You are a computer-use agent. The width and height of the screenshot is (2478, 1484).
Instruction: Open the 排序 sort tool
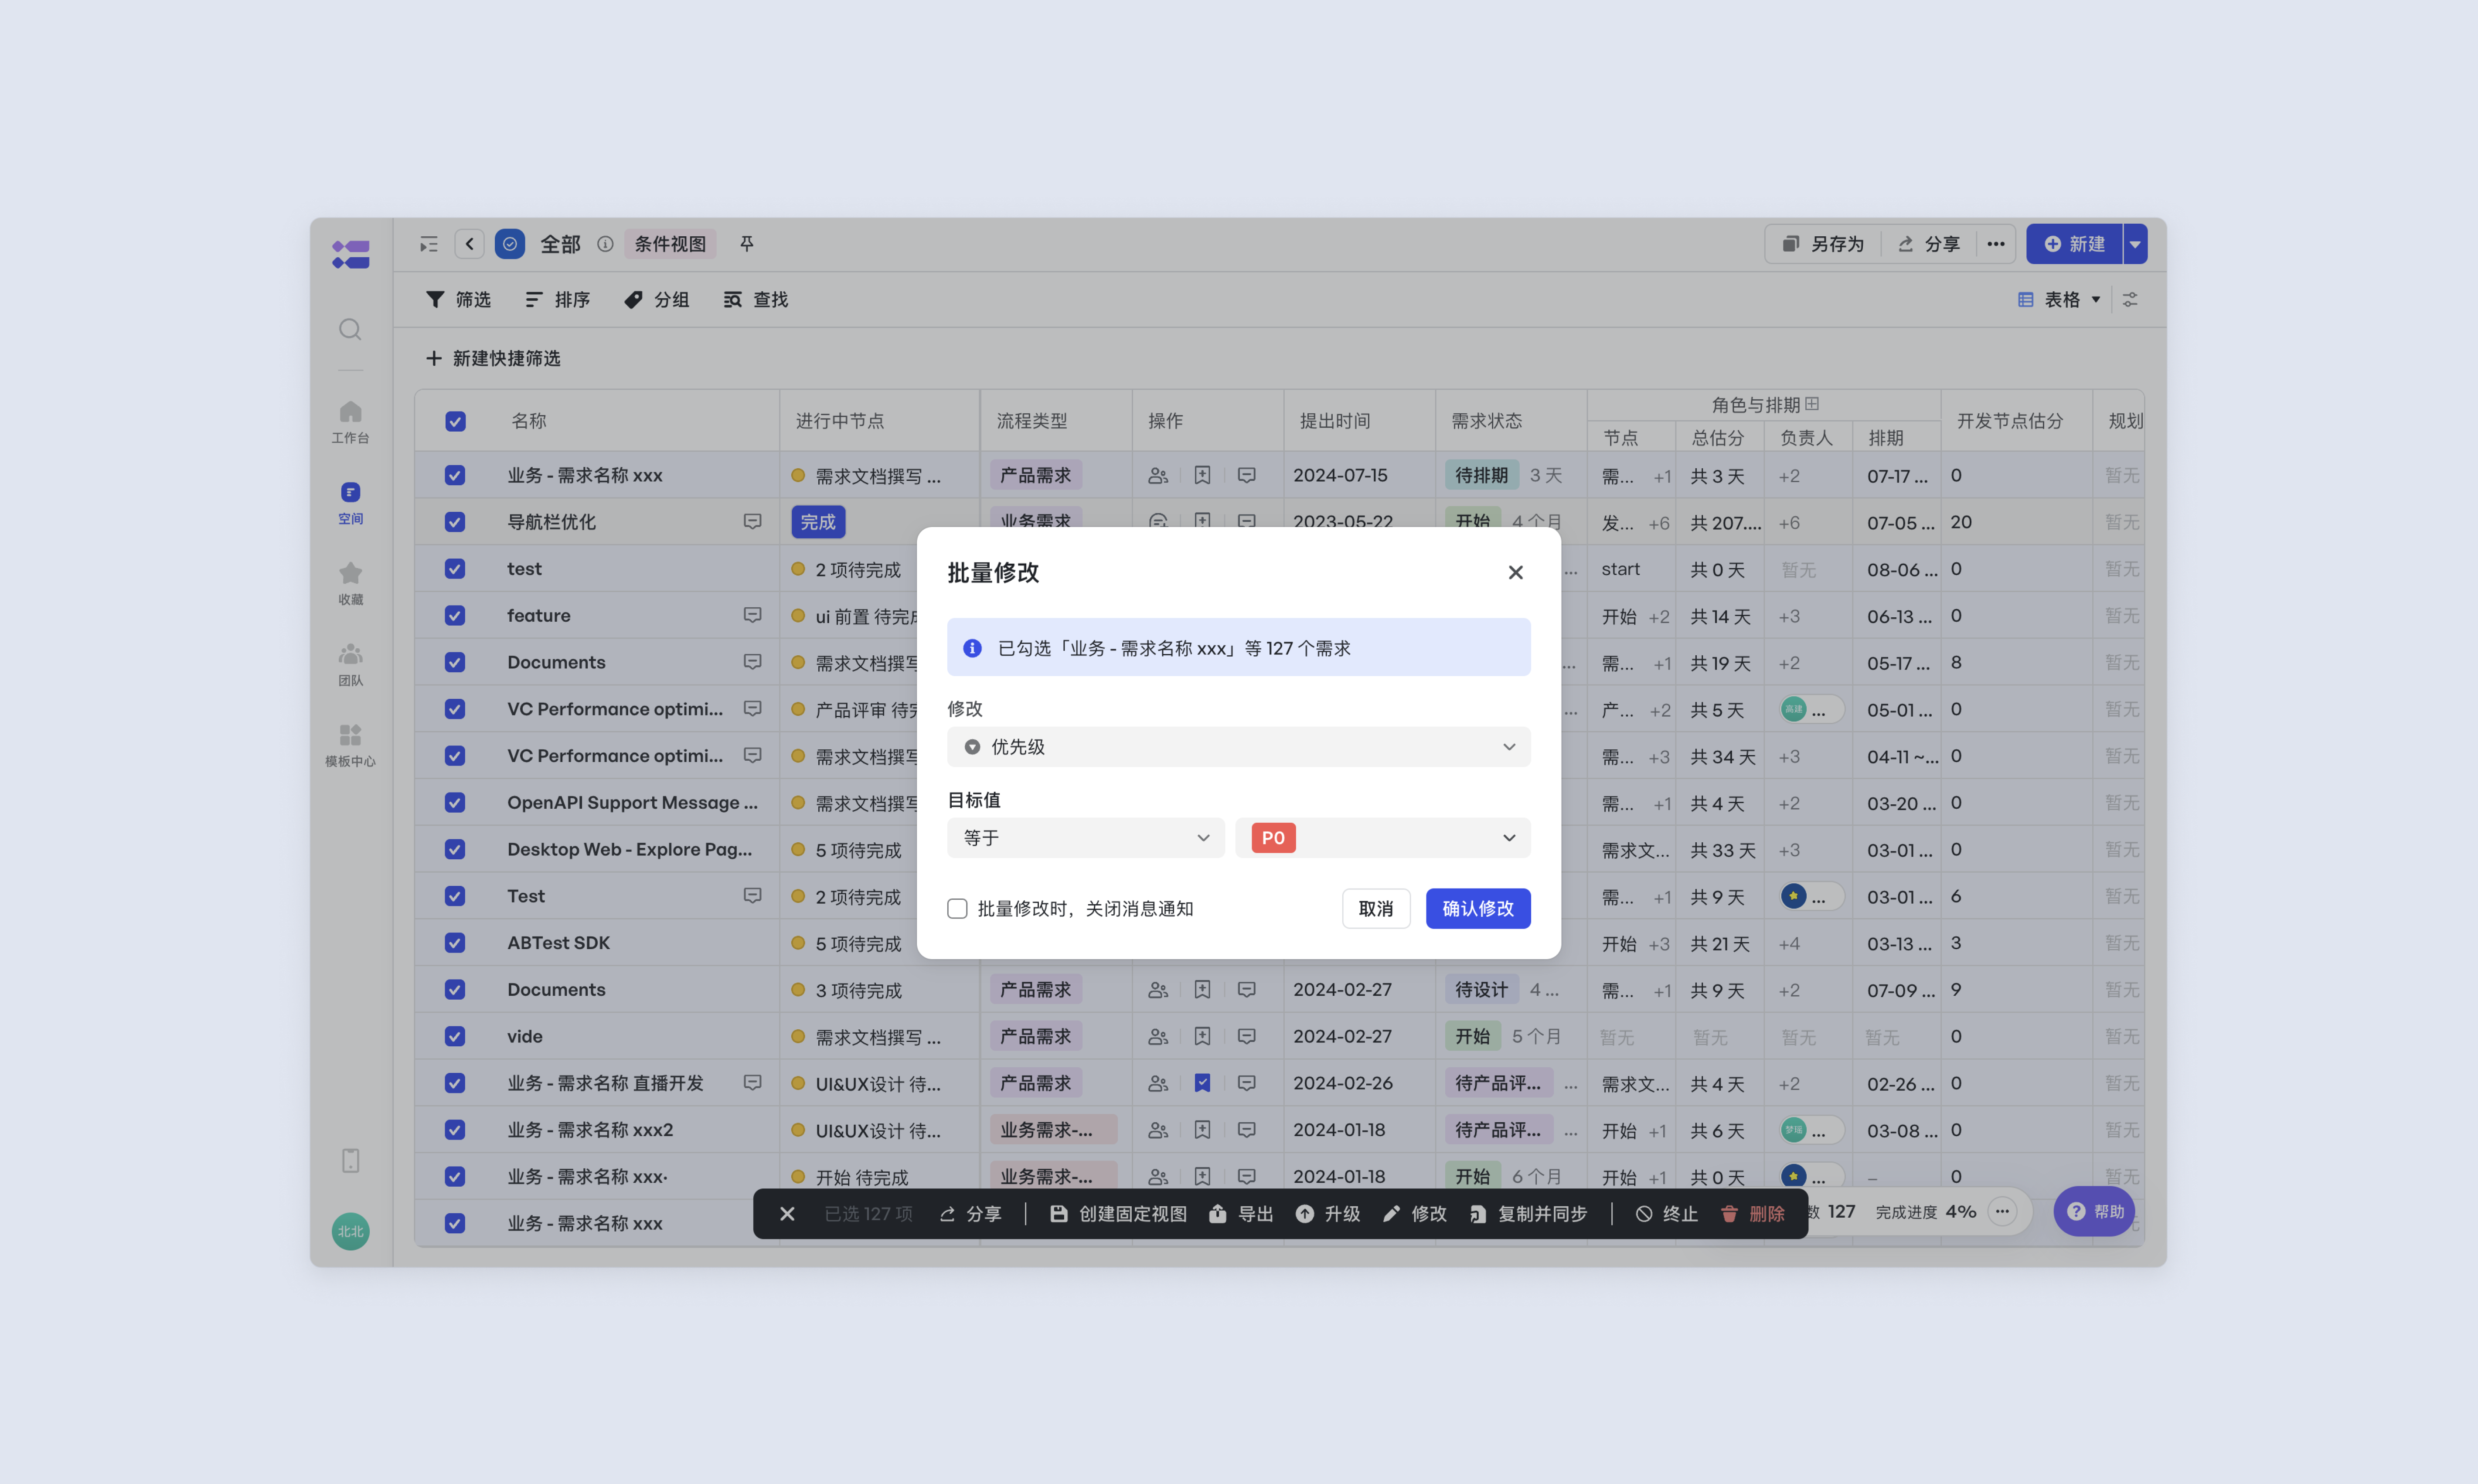(x=558, y=300)
